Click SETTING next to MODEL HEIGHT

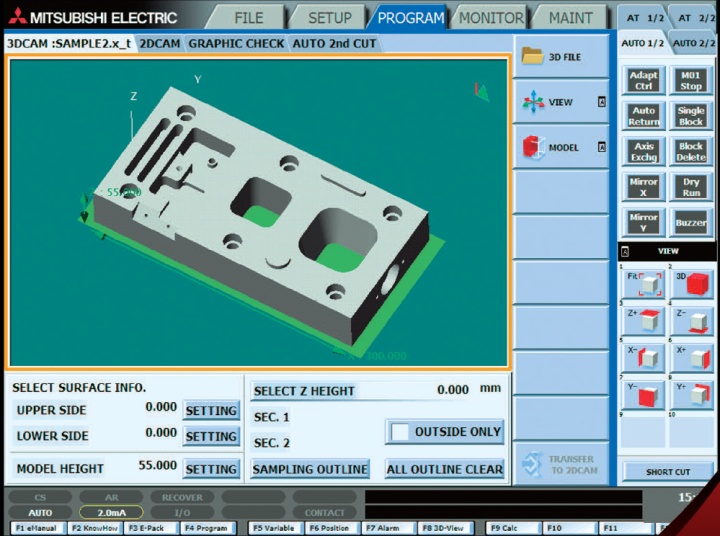pyautogui.click(x=211, y=468)
